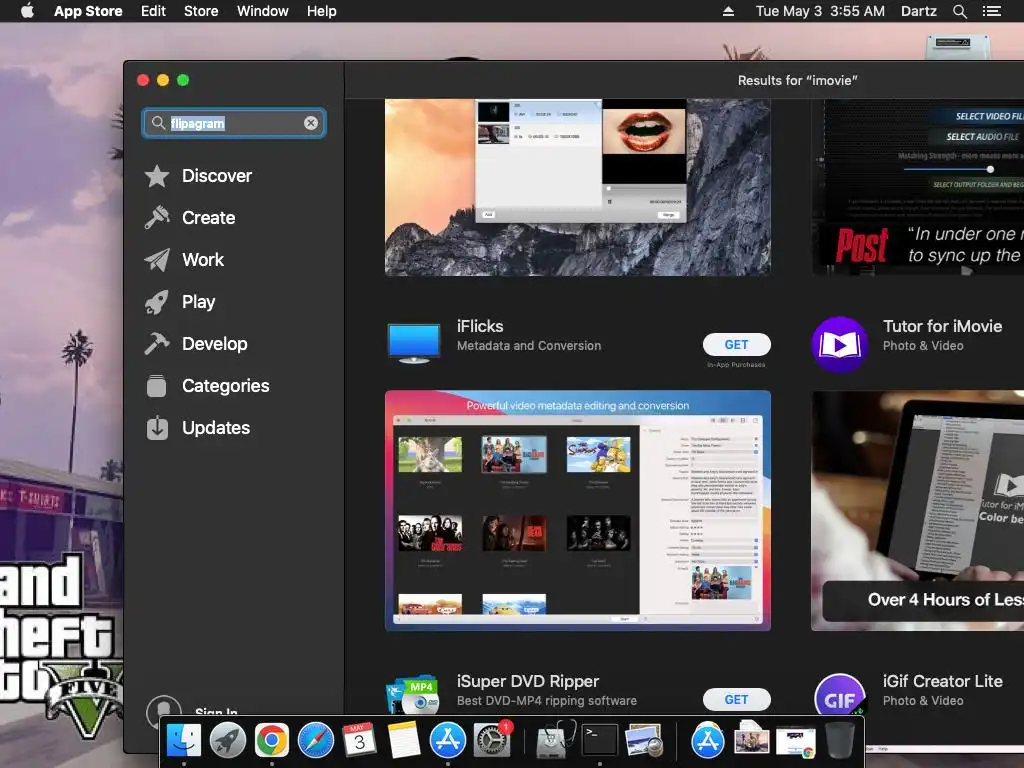
Task: Click inside the flipagram search field
Action: pyautogui.click(x=234, y=123)
